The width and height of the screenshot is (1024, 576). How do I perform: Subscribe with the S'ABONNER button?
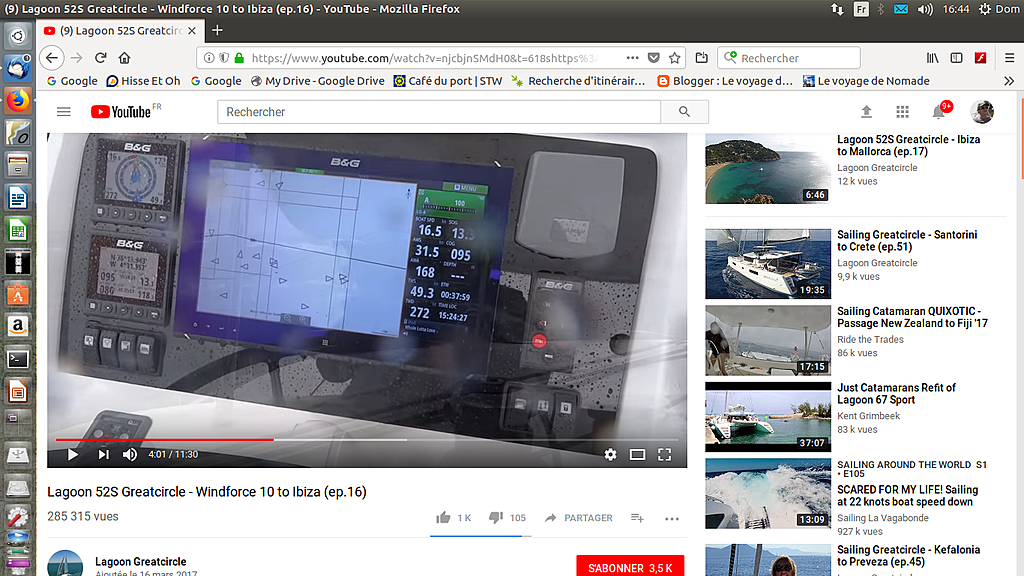click(630, 567)
